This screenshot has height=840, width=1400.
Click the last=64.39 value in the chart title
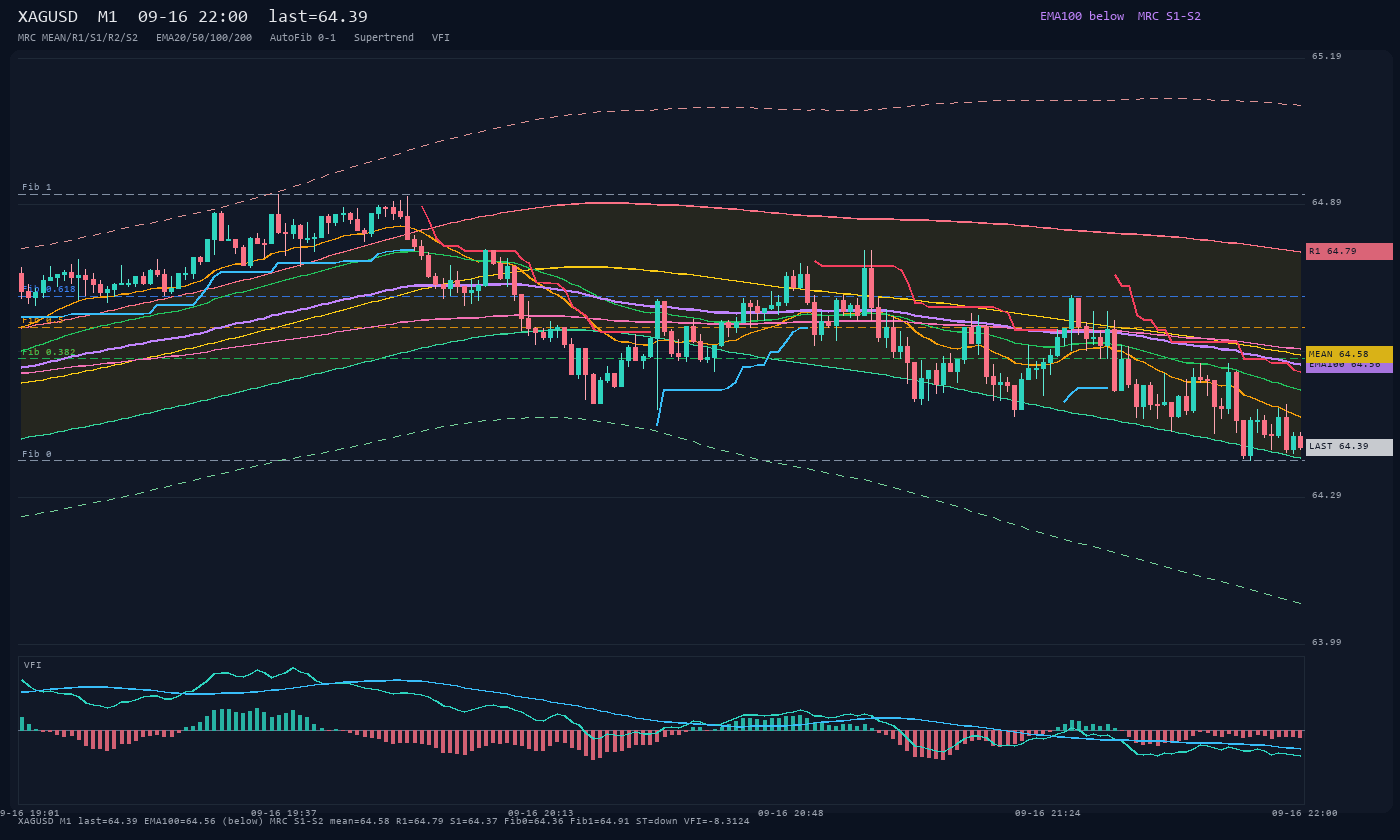(318, 17)
